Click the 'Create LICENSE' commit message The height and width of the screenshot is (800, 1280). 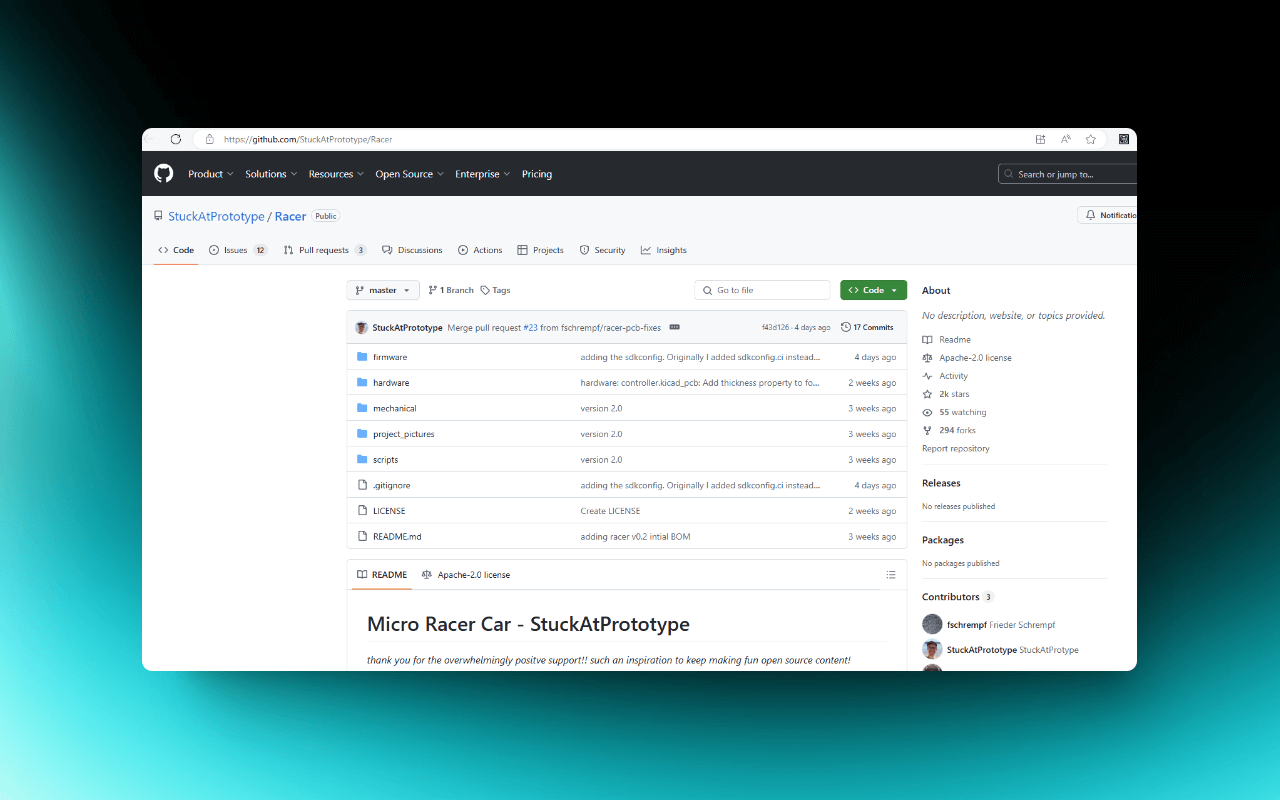[610, 511]
